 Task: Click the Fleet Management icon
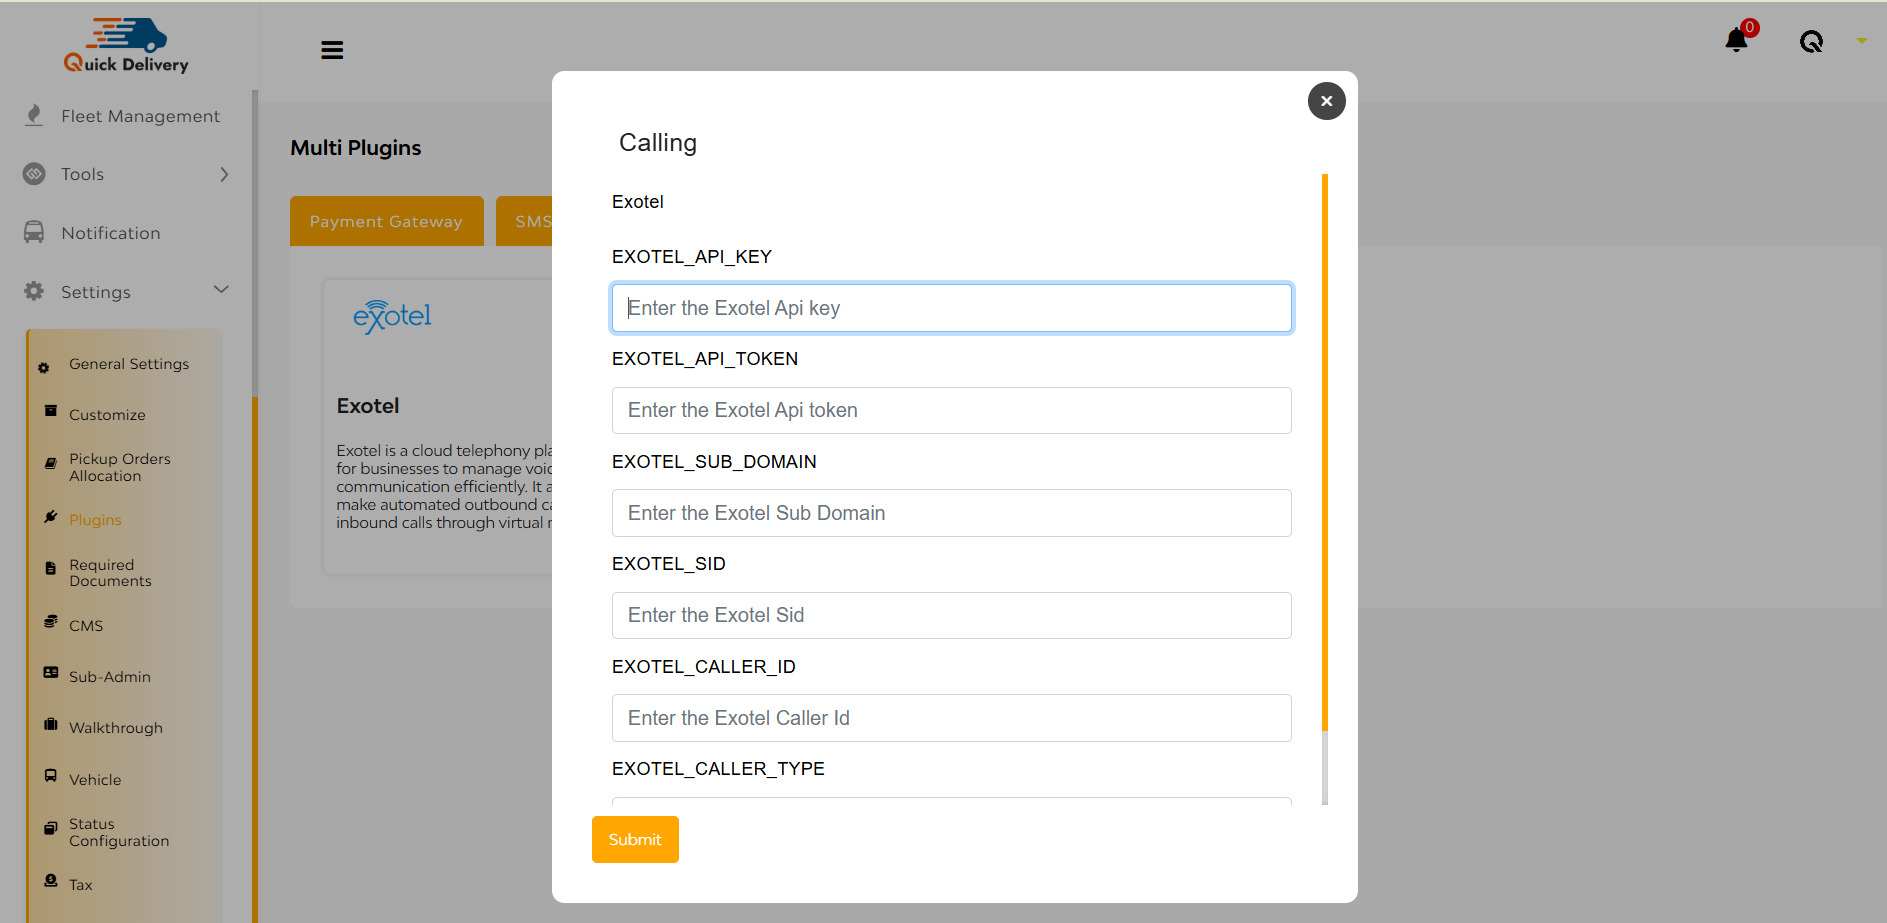[x=34, y=115]
